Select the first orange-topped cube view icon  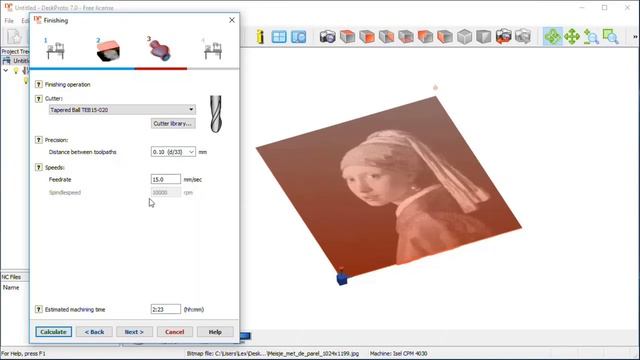pyautogui.click(x=347, y=37)
